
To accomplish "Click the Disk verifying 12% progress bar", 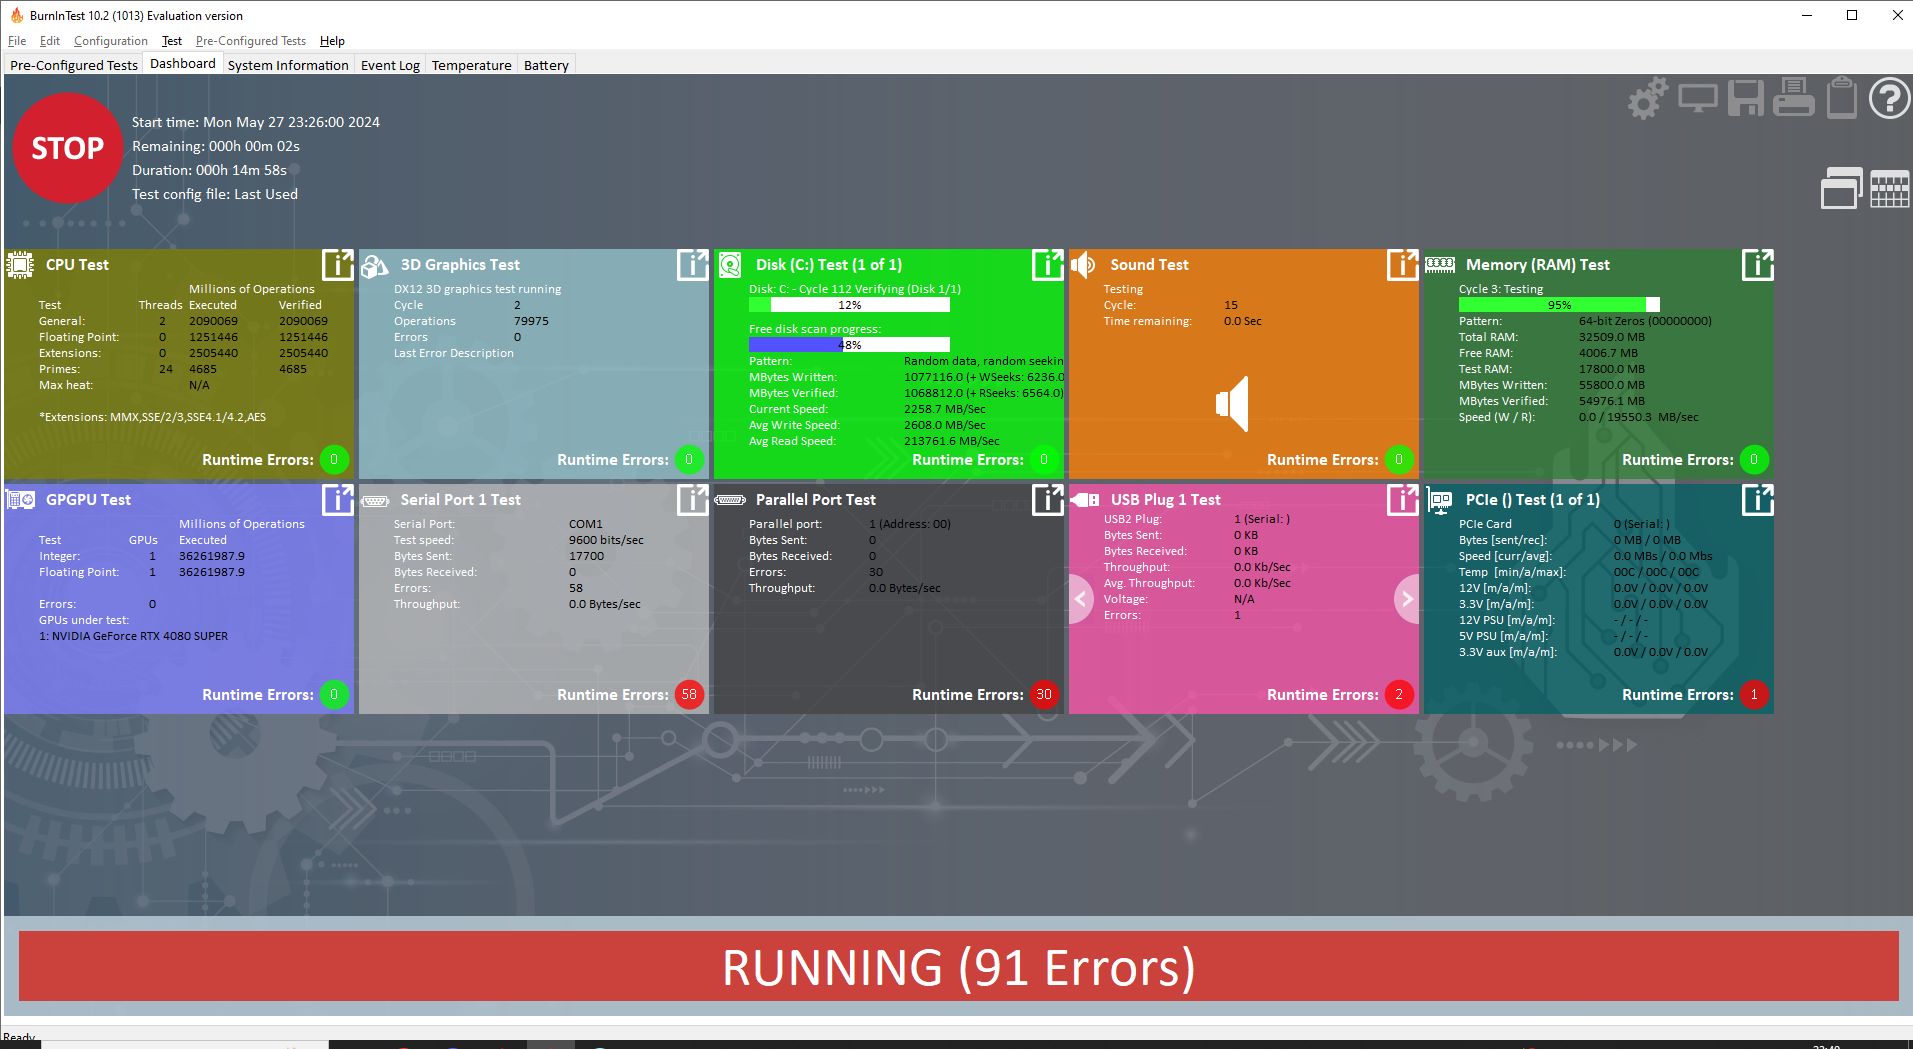I will tap(850, 305).
